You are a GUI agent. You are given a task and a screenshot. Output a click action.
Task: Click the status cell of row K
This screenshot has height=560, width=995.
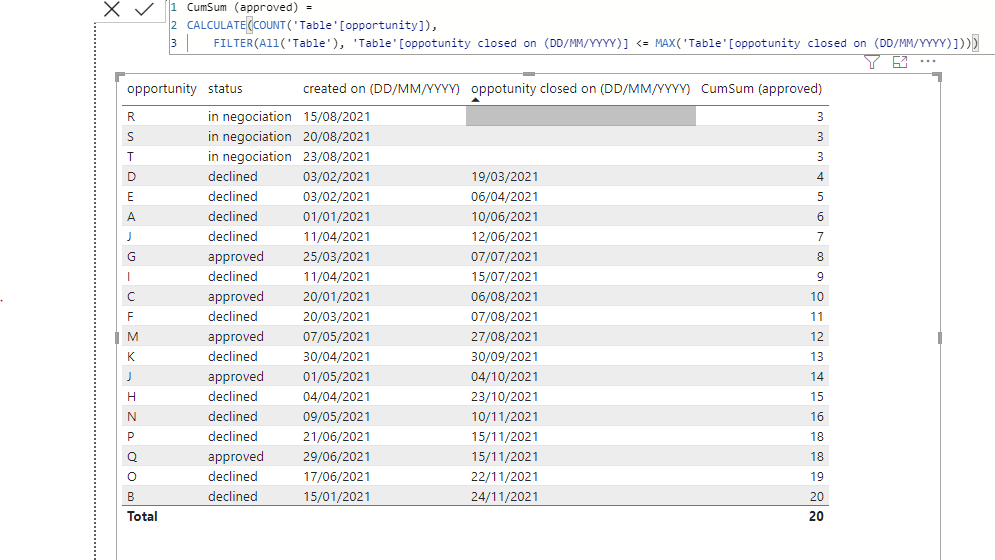[233, 357]
